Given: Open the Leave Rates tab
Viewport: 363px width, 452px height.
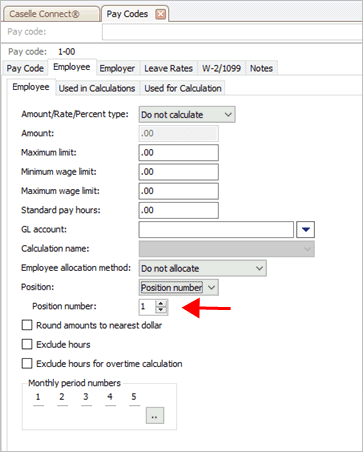Looking at the screenshot, I should (168, 68).
